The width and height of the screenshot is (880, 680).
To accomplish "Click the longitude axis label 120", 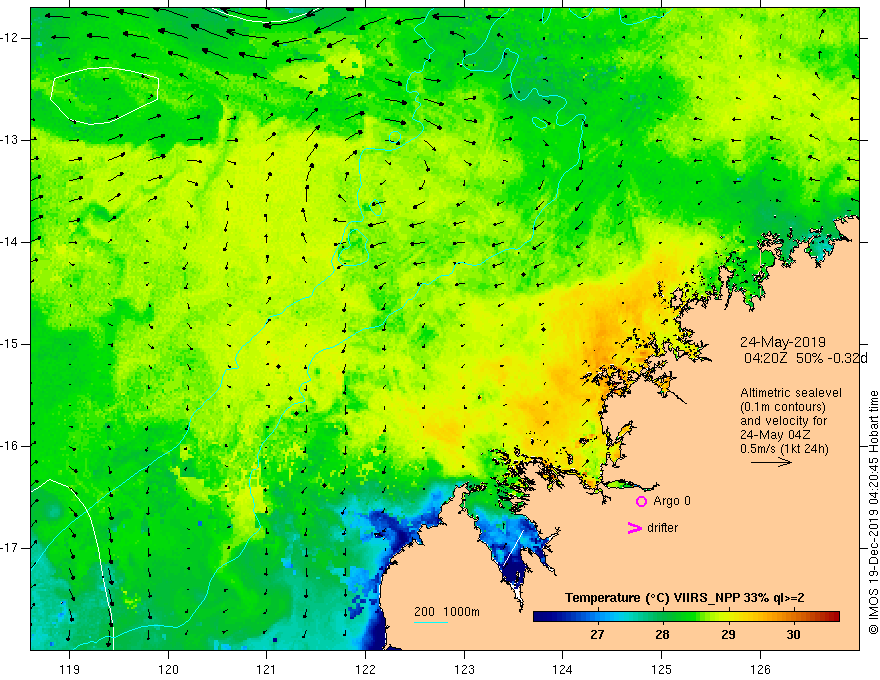I will tap(168, 669).
